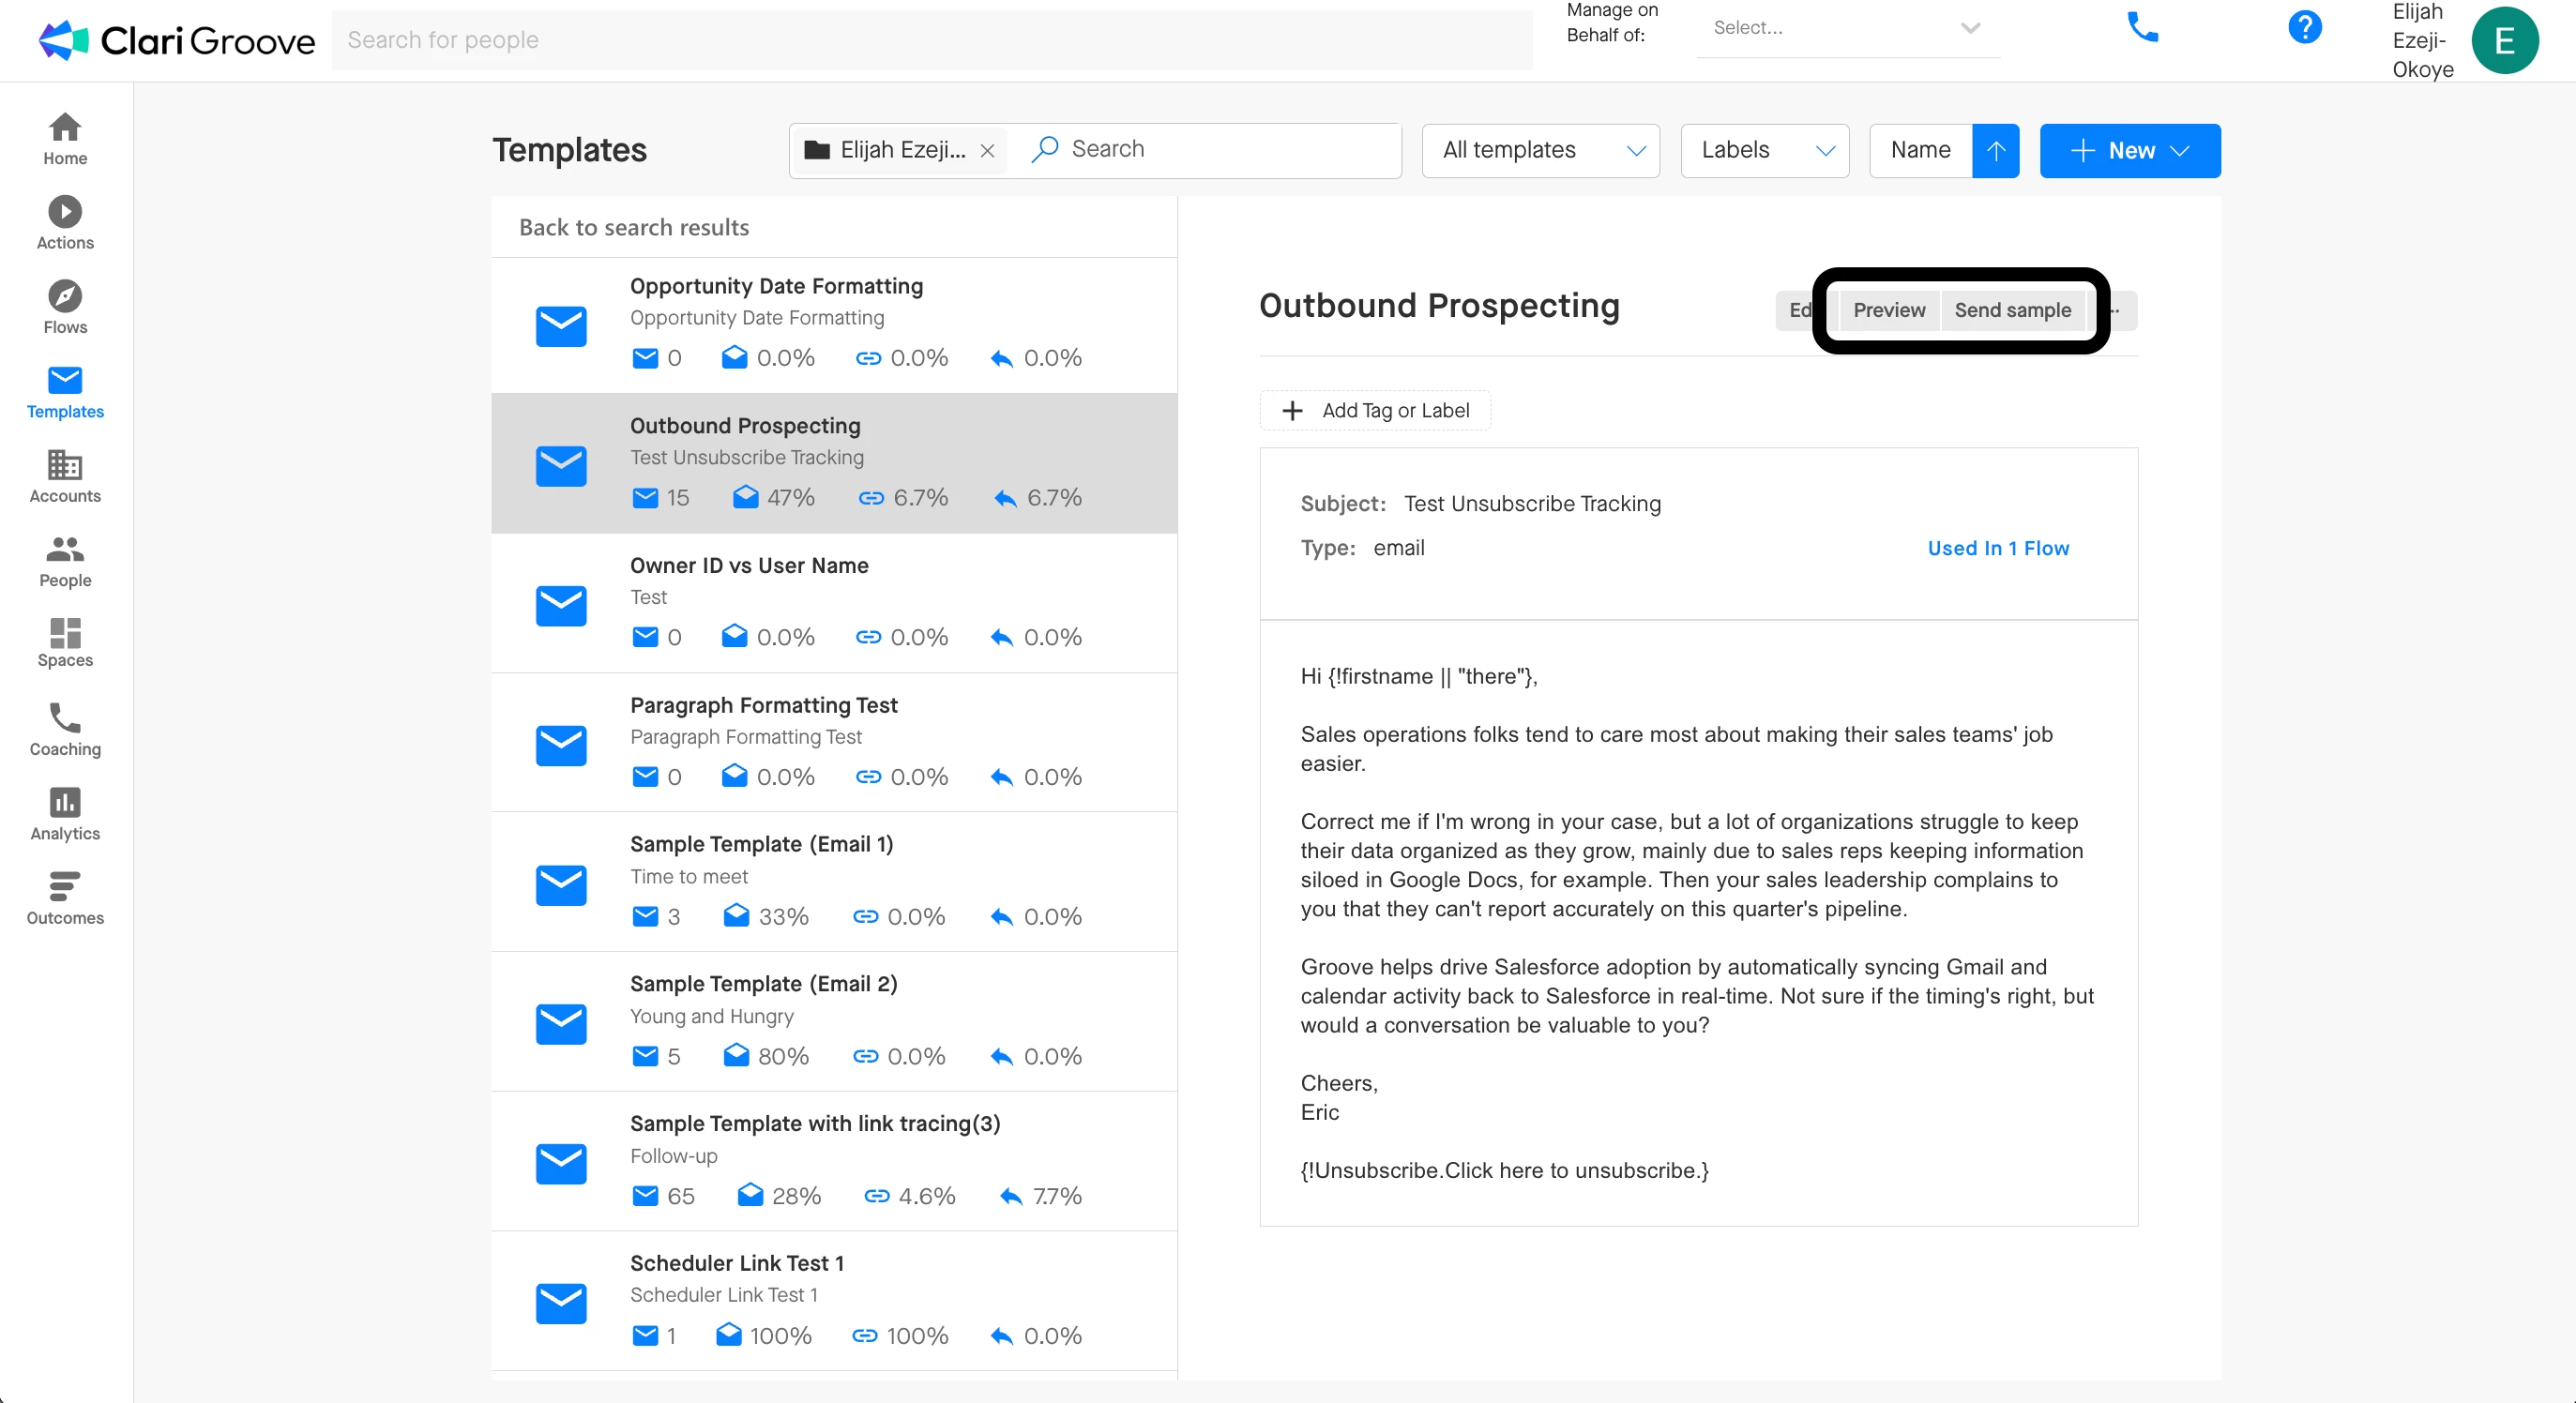Click the phone dialer icon in header
The width and height of the screenshot is (2576, 1403).
pos(2142,28)
